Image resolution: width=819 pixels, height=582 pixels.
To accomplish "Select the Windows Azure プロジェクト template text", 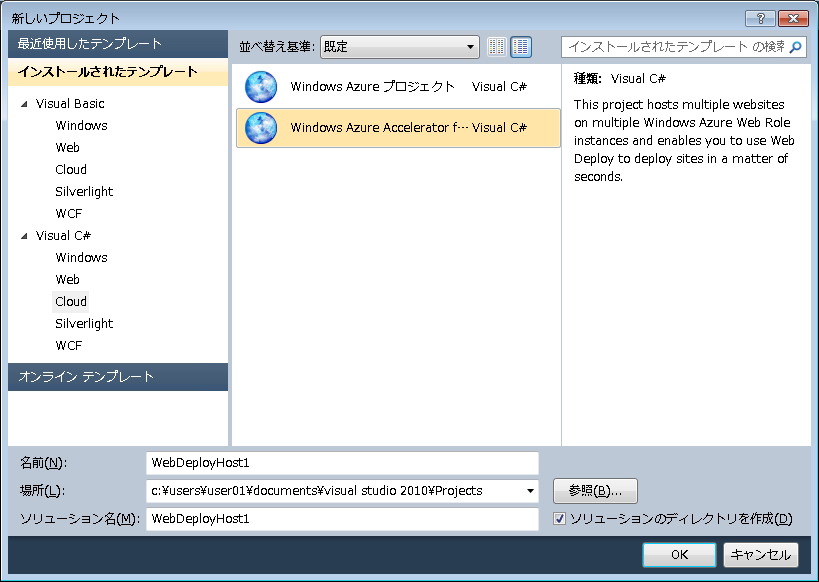I will point(372,87).
